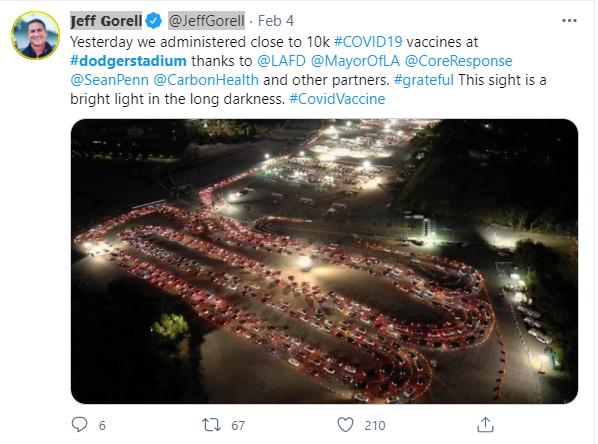Like the tweet with the heart icon

coord(346,425)
